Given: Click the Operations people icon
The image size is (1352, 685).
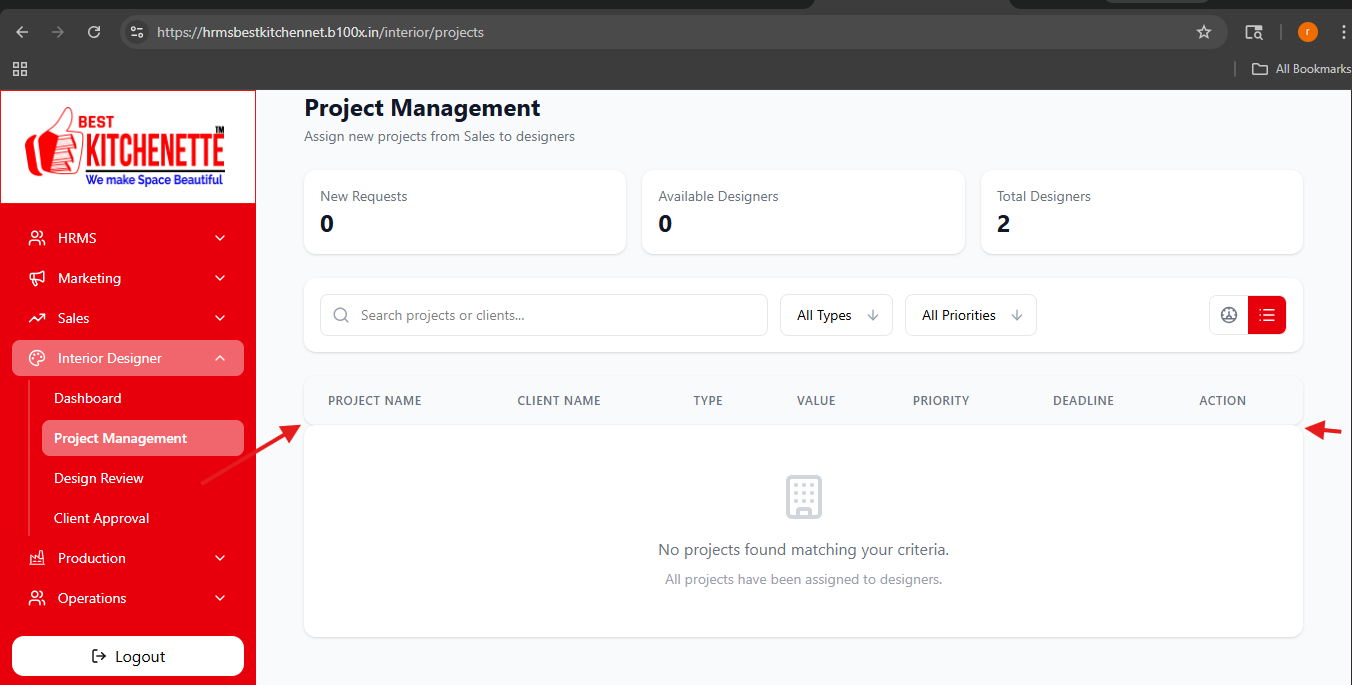Looking at the screenshot, I should 37,598.
